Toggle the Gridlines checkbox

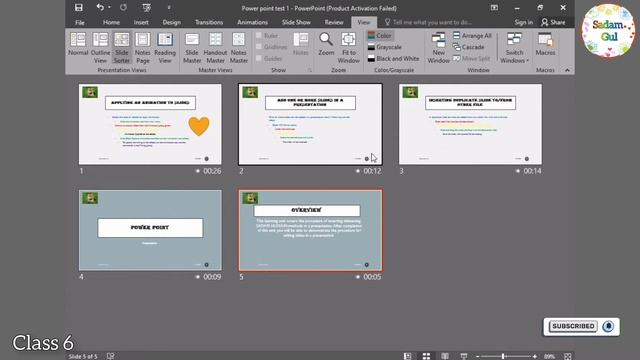[x=259, y=47]
